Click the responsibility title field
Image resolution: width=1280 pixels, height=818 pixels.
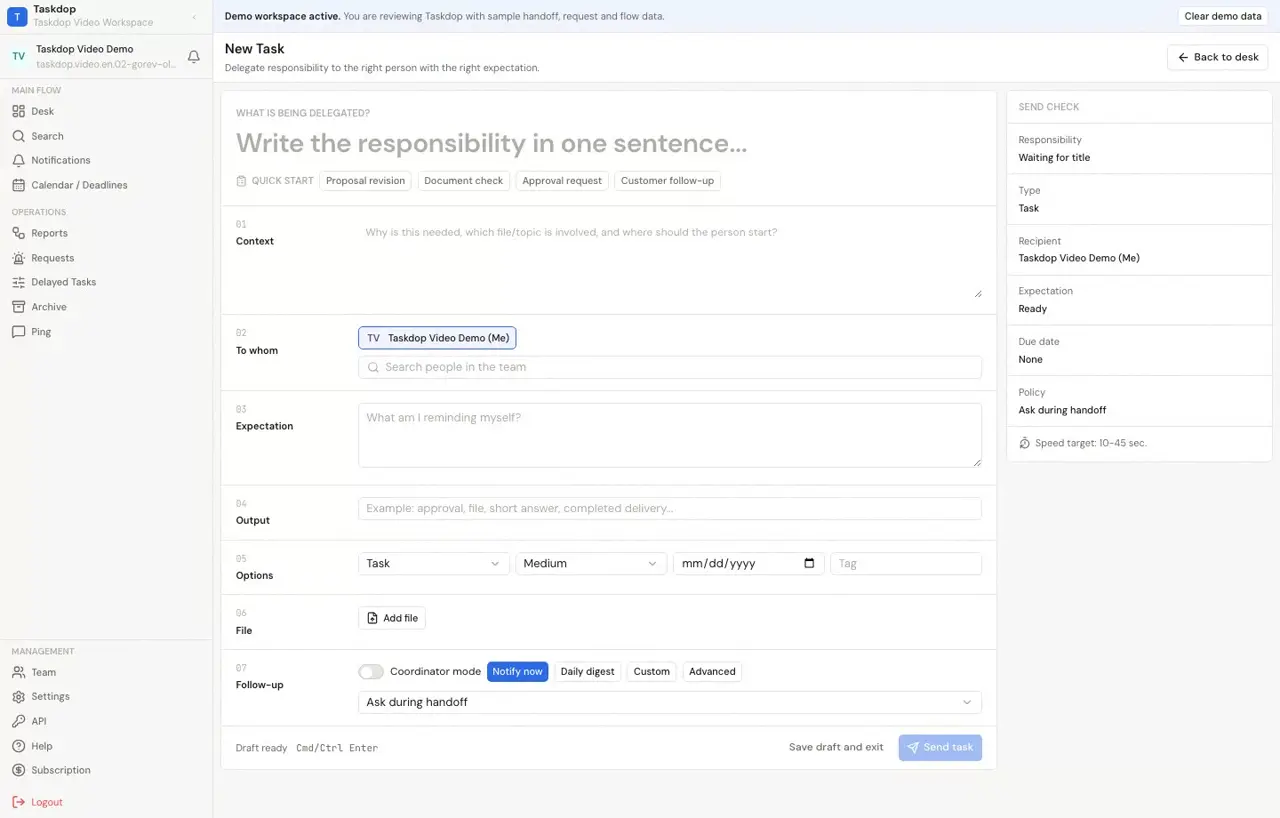click(x=608, y=143)
